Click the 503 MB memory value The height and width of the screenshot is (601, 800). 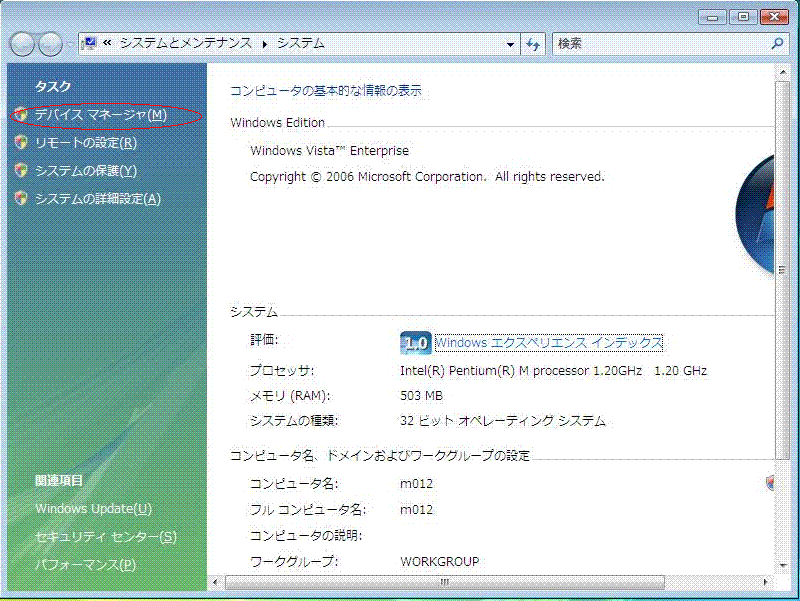(x=421, y=395)
